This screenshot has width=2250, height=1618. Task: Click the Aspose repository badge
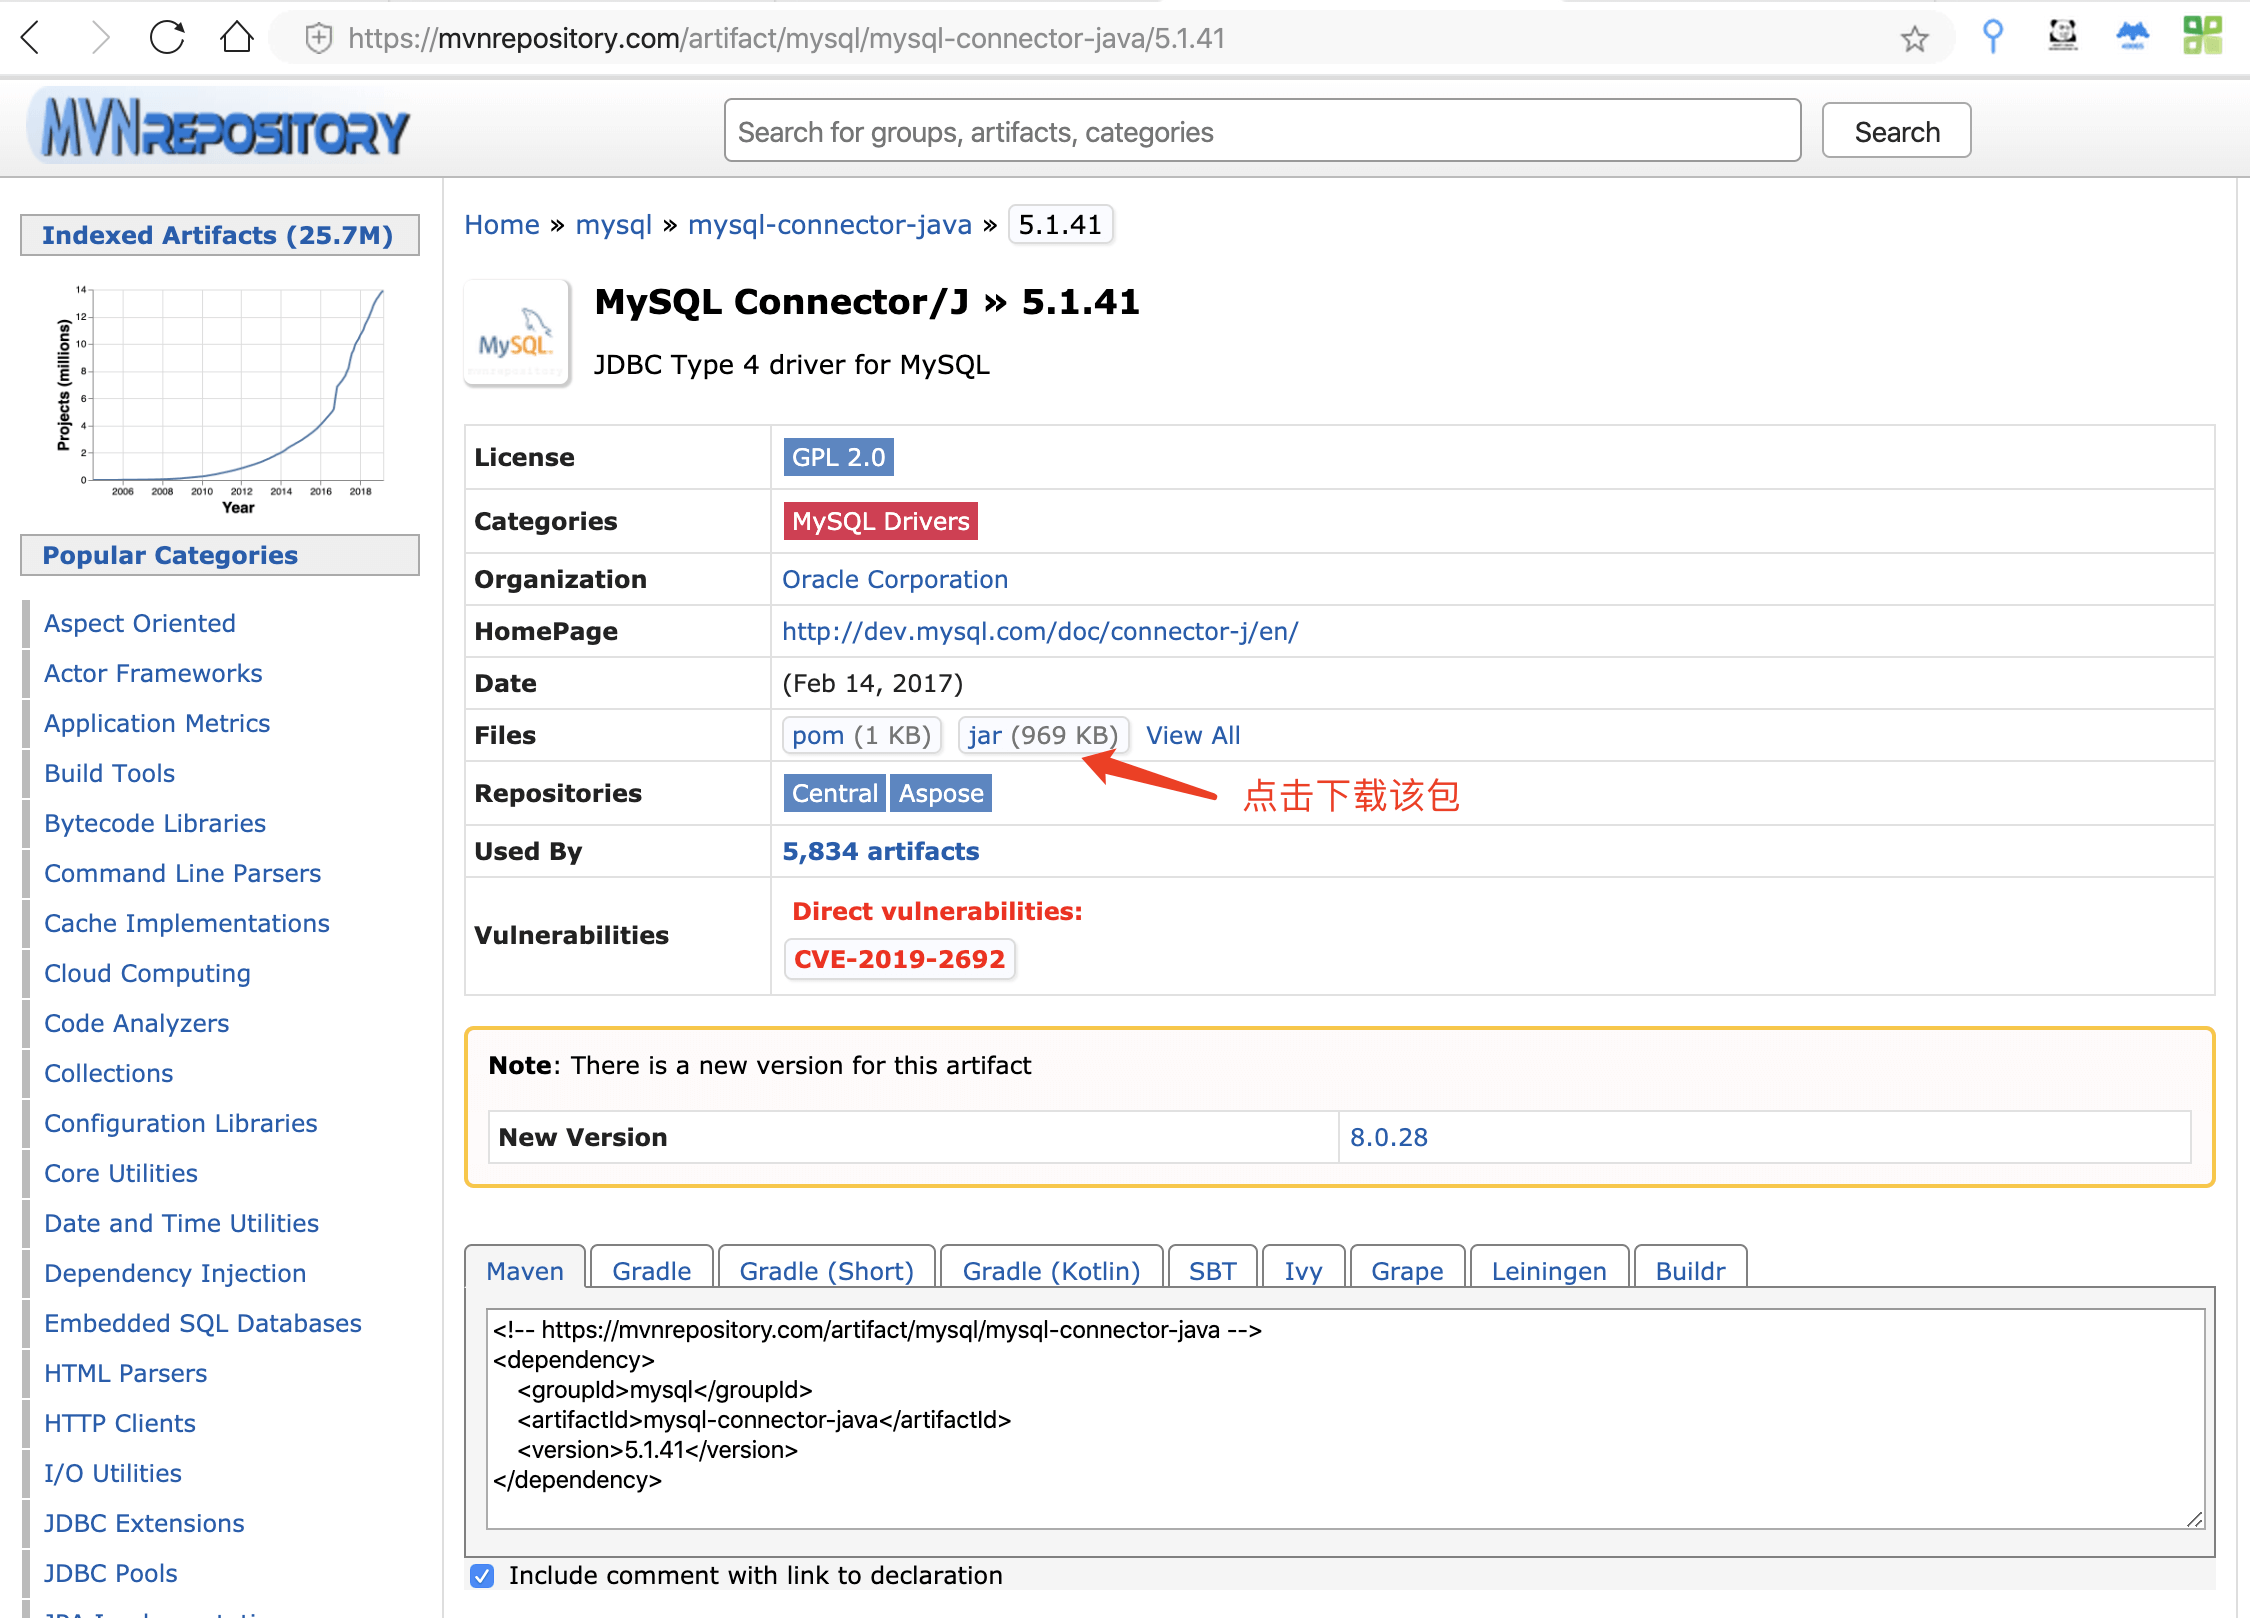tap(940, 793)
